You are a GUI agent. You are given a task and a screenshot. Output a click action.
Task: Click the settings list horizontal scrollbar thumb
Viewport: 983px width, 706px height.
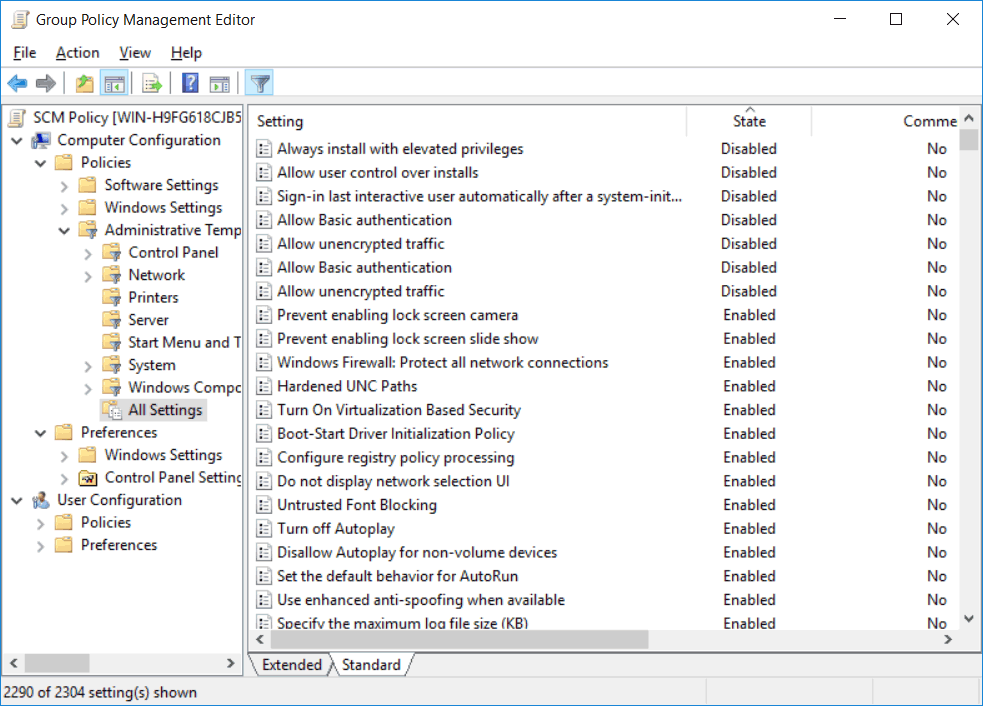tap(459, 640)
